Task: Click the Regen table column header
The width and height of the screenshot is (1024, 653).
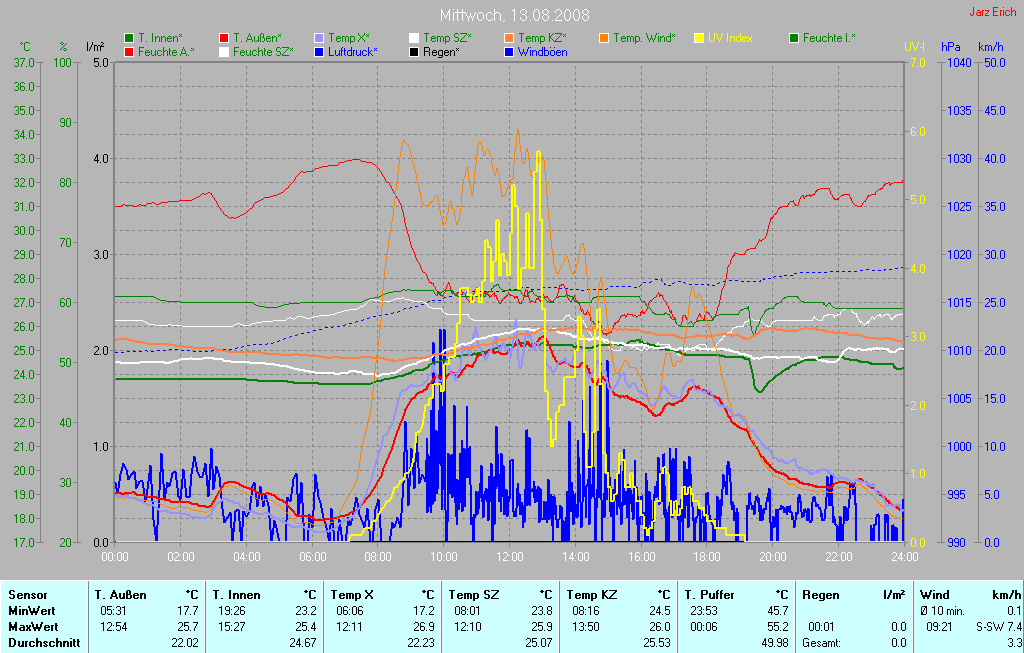Action: coord(820,596)
